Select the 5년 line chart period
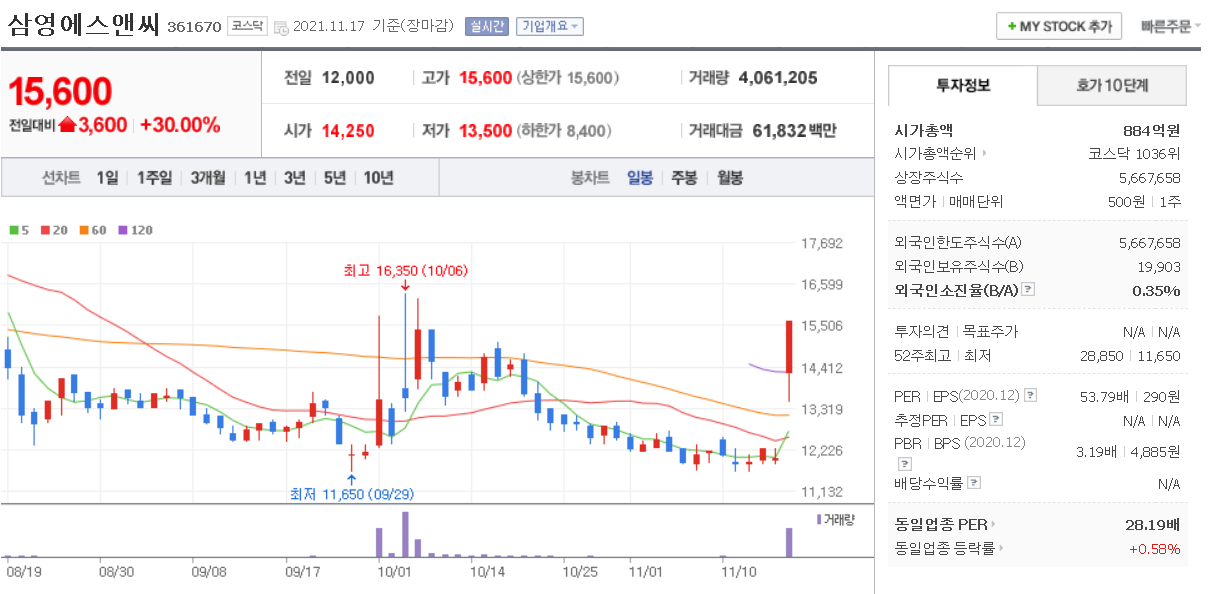Screen dimensions: 1213x594 pyautogui.click(x=335, y=178)
